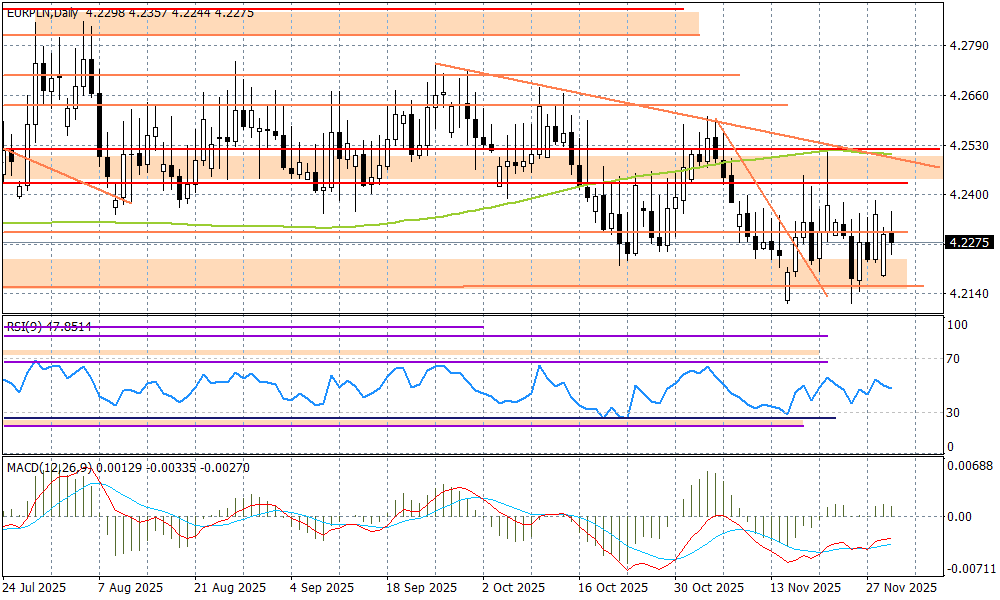Click the 18 Sep 2025 date label
This screenshot has width=1000, height=600.
(420, 588)
